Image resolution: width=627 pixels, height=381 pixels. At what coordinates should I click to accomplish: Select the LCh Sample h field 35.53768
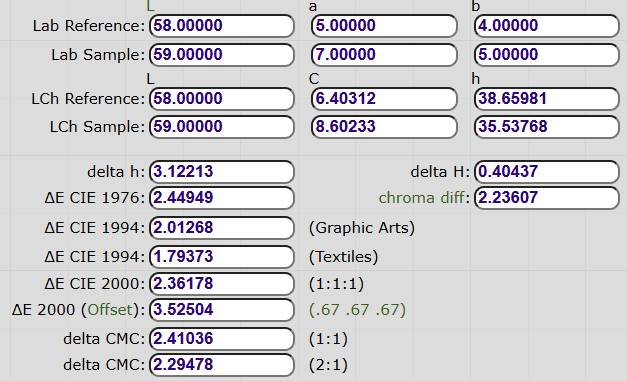click(547, 127)
